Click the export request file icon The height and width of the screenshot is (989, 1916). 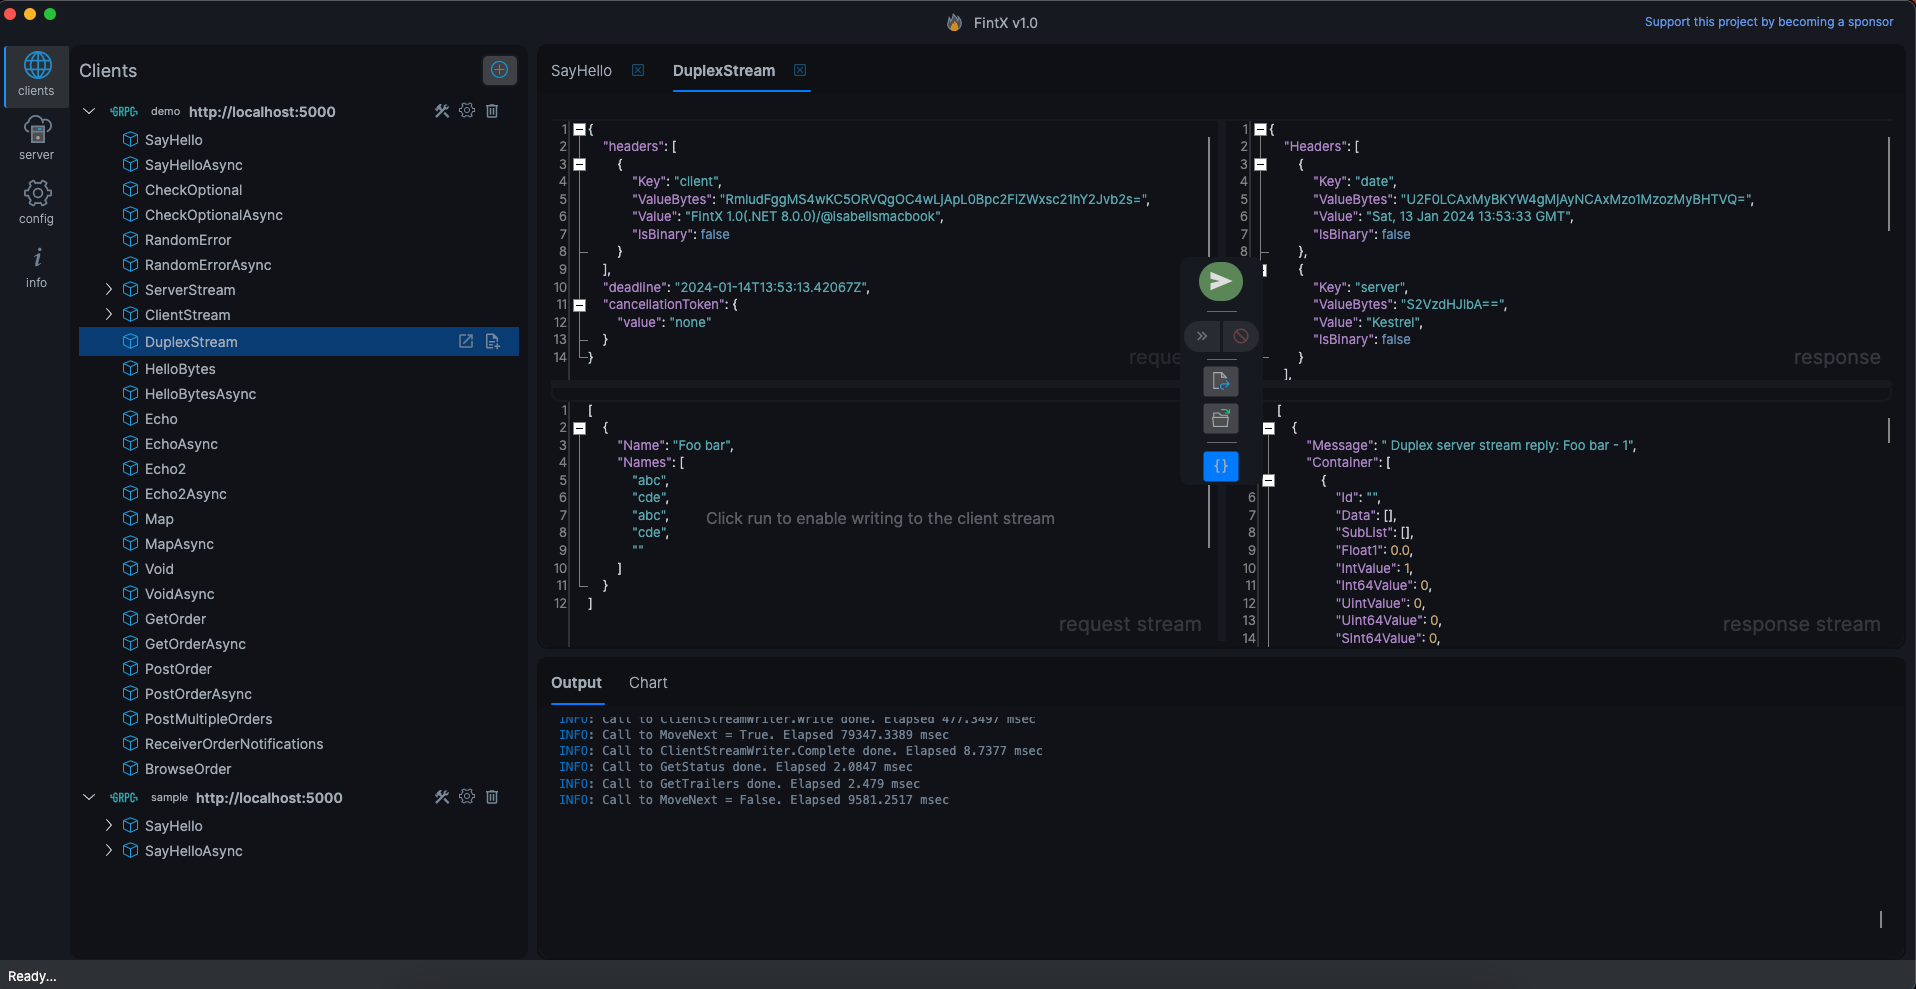click(1221, 381)
